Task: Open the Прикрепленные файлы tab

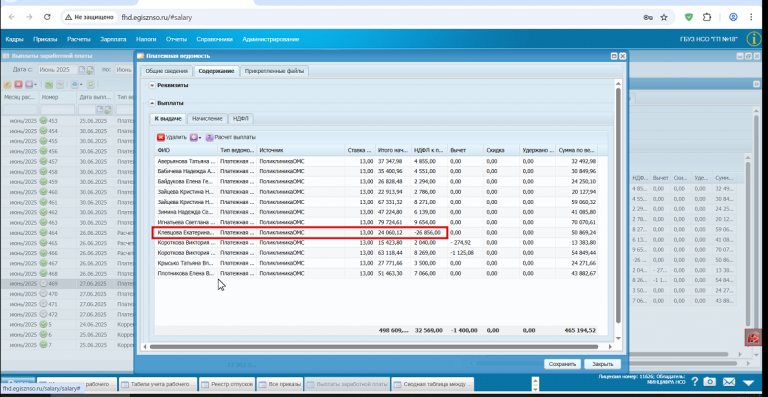Action: (x=274, y=71)
